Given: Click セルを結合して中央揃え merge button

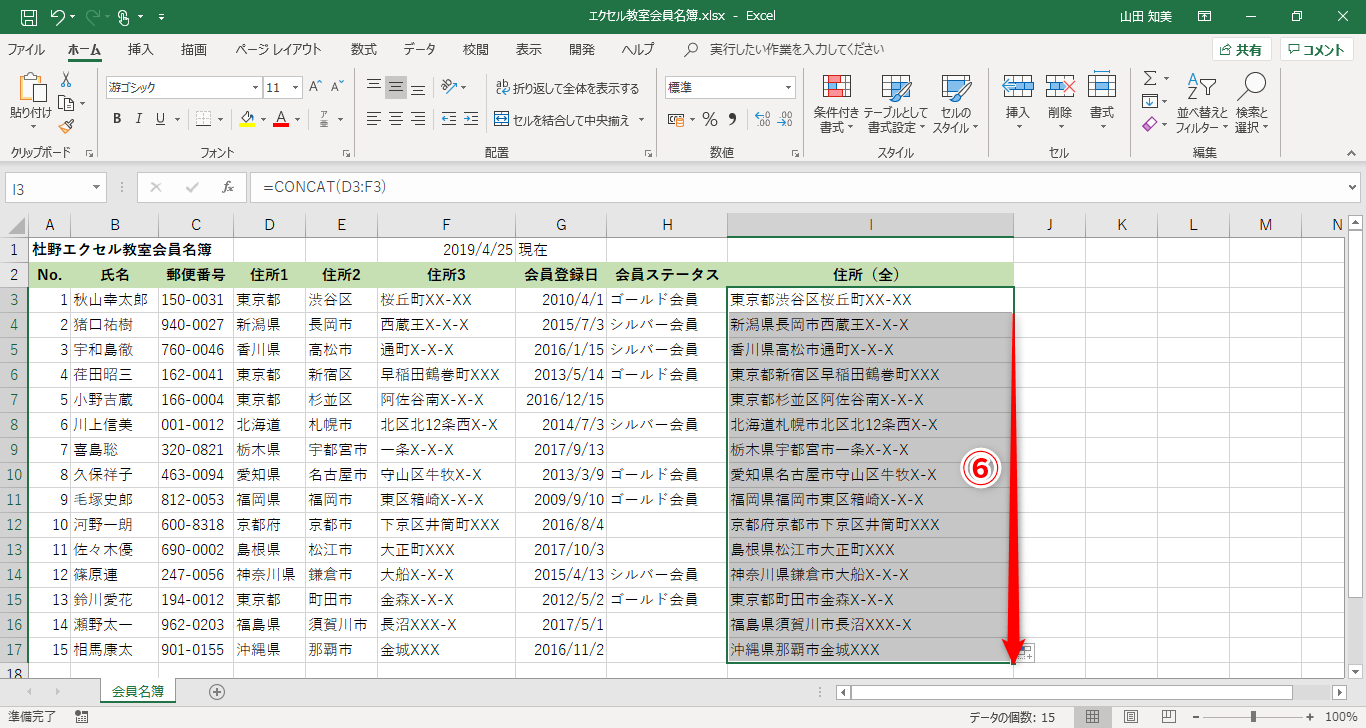Looking at the screenshot, I should tap(562, 120).
